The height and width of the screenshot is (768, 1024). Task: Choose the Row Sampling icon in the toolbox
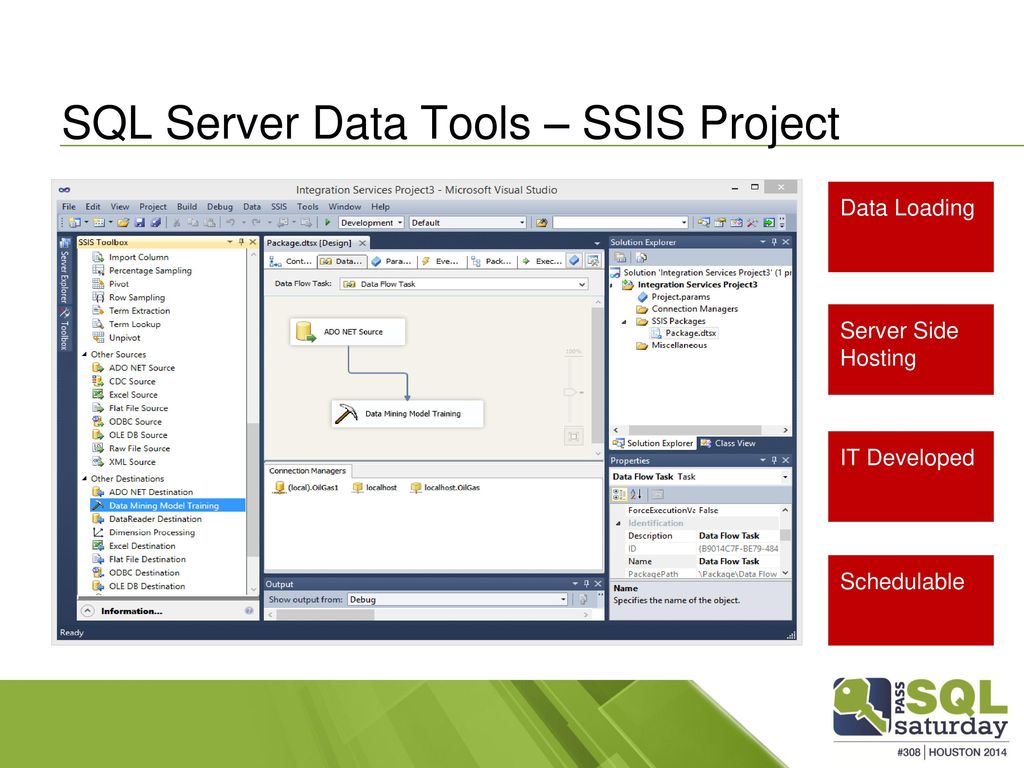click(98, 297)
